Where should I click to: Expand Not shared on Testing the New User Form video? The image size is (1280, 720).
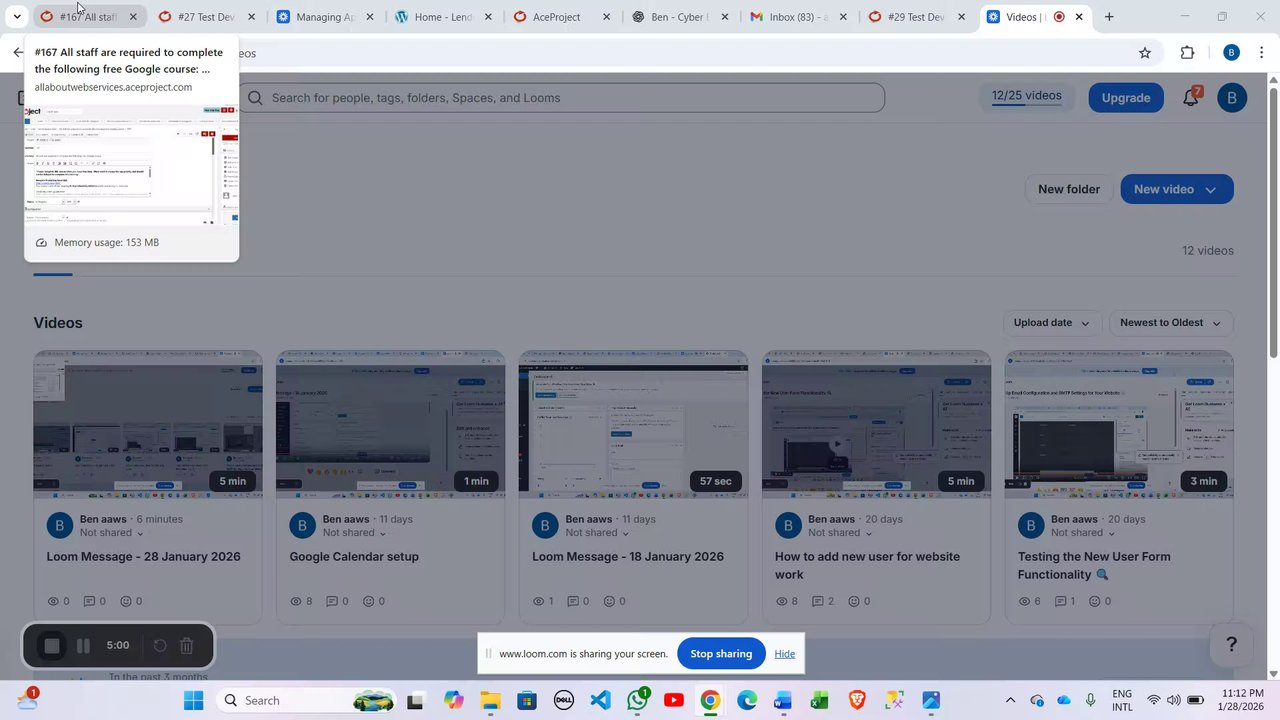1111,534
